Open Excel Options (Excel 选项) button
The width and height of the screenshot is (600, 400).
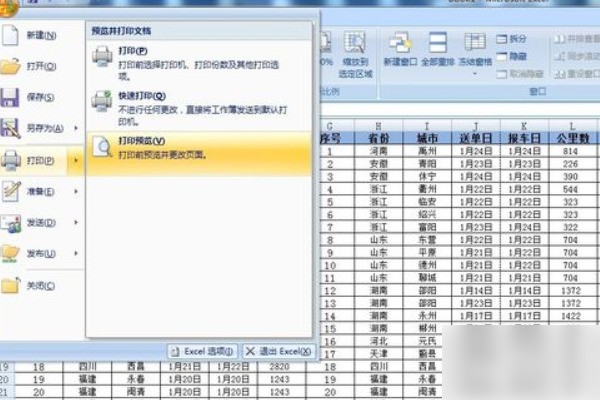pos(202,352)
